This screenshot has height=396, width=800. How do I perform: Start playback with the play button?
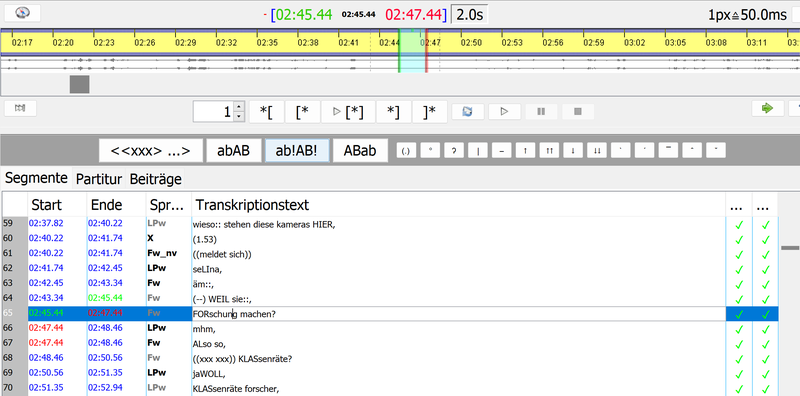click(504, 112)
